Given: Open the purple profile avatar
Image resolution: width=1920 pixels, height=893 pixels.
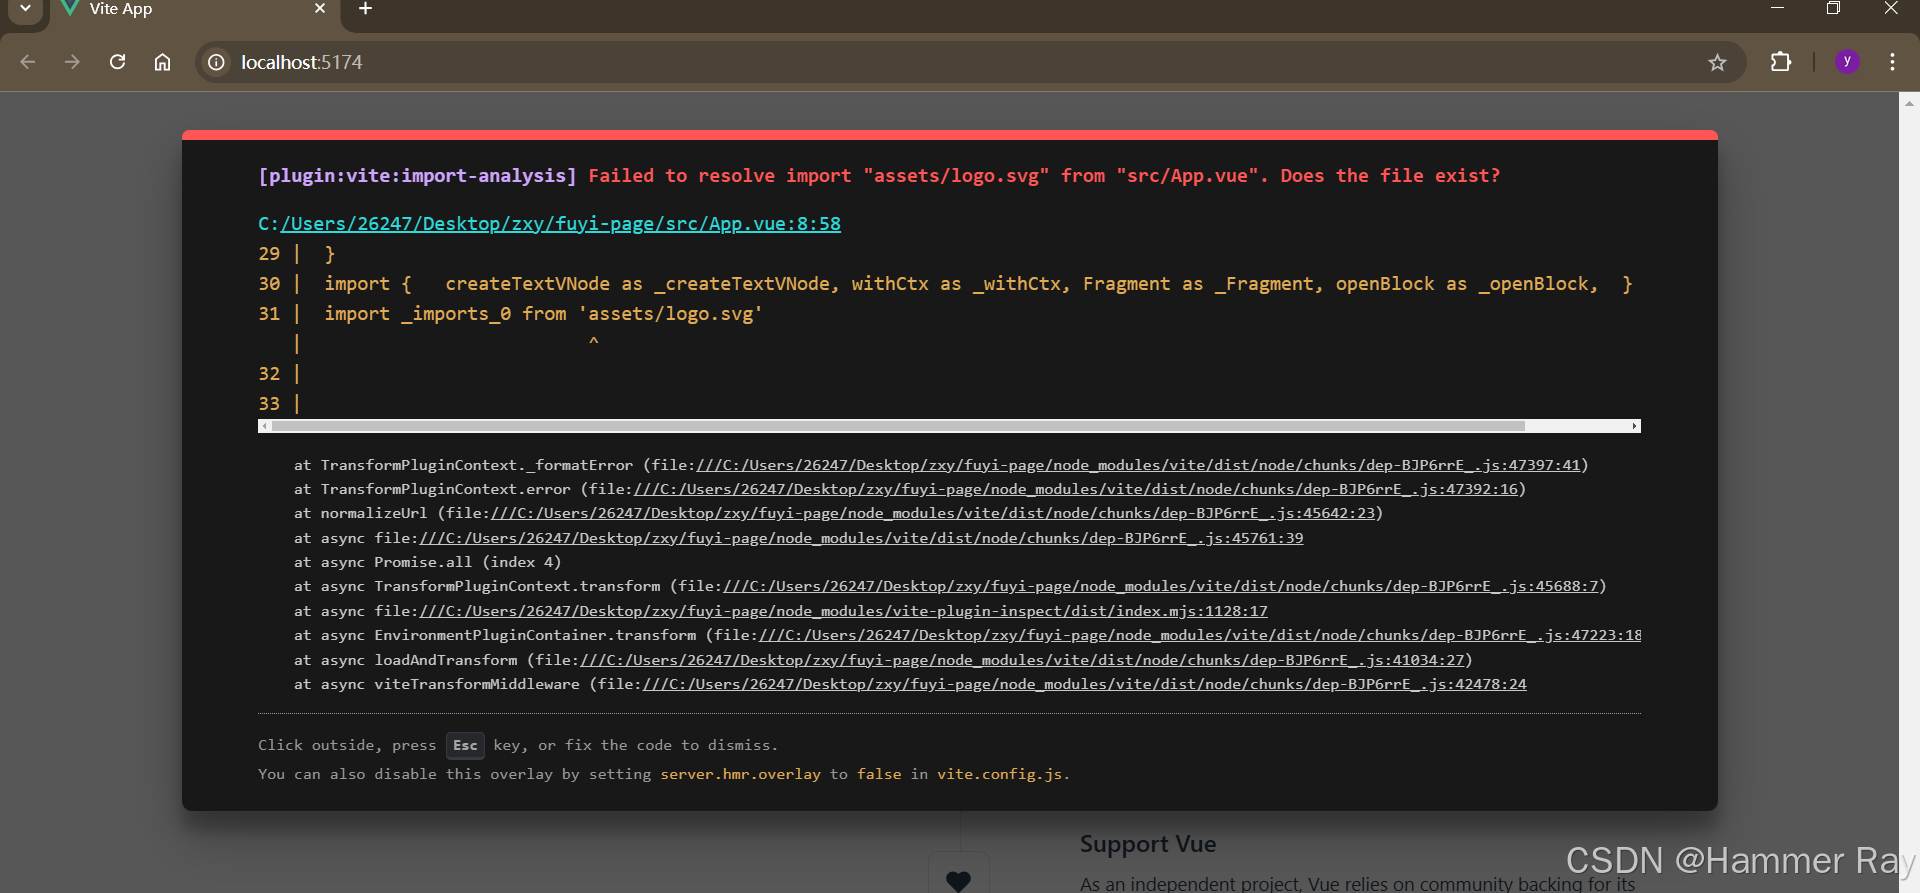Looking at the screenshot, I should tap(1847, 61).
